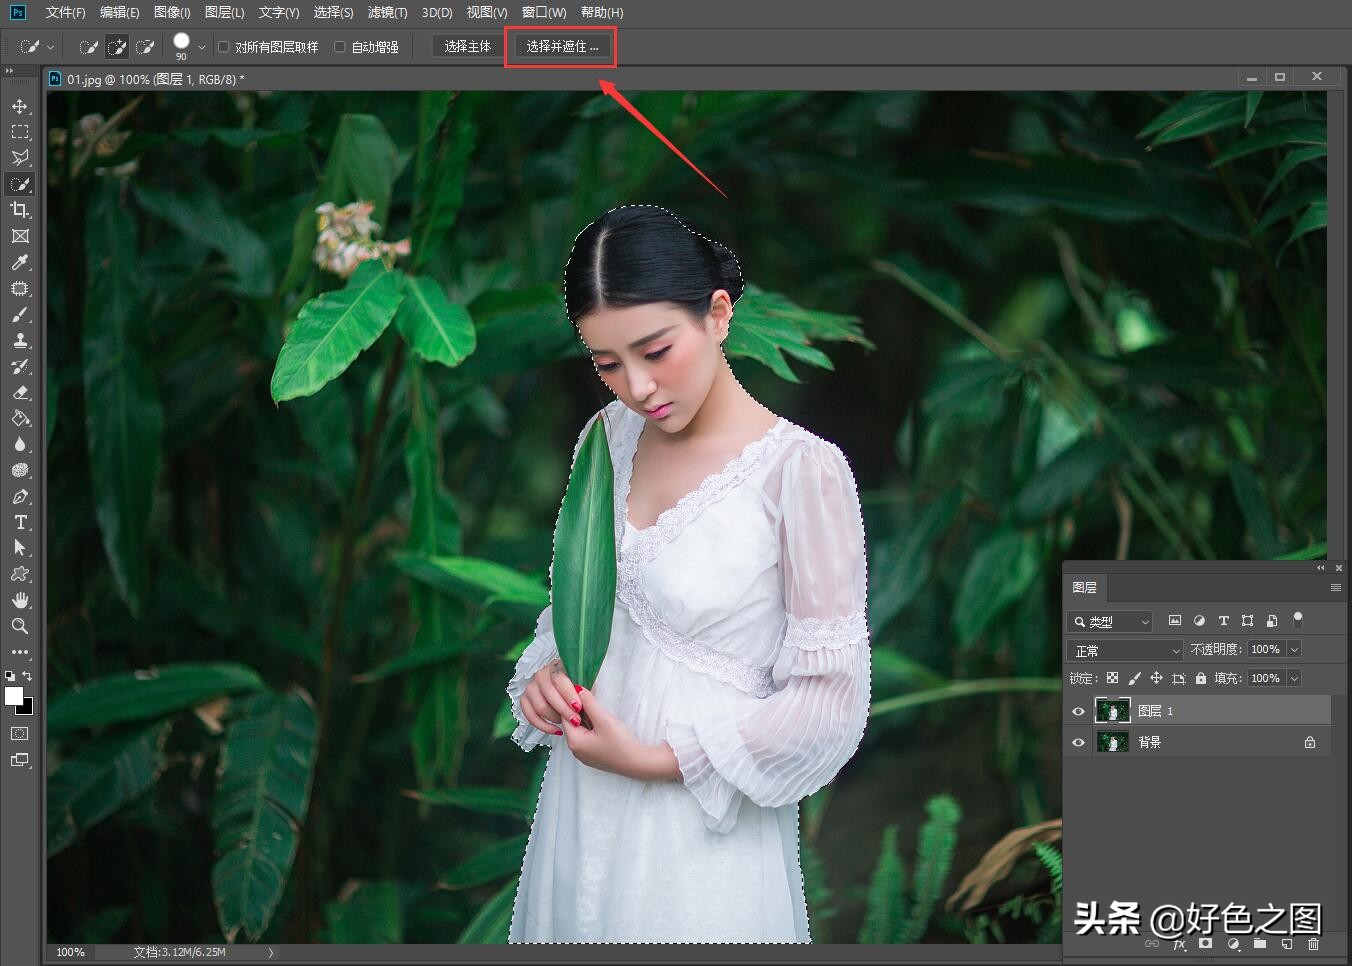
Task: Select the Pen tool
Action: coord(20,496)
